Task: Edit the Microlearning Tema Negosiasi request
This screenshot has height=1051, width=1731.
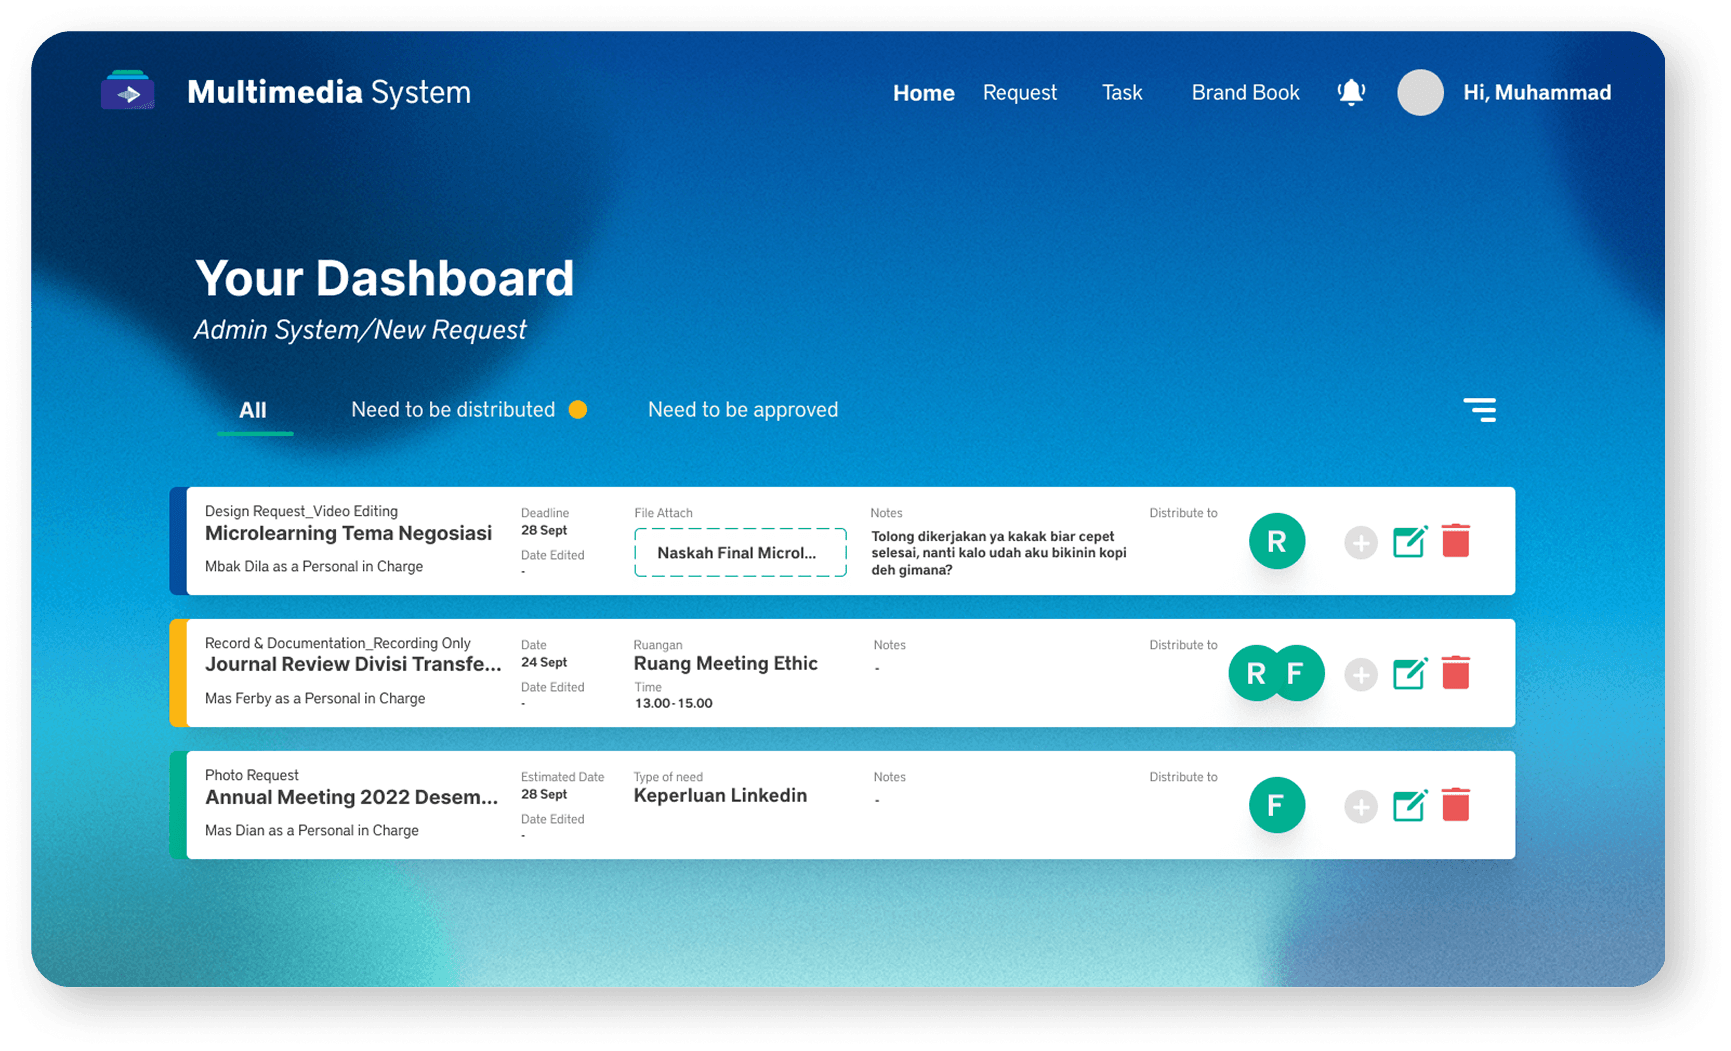Action: click(1409, 541)
